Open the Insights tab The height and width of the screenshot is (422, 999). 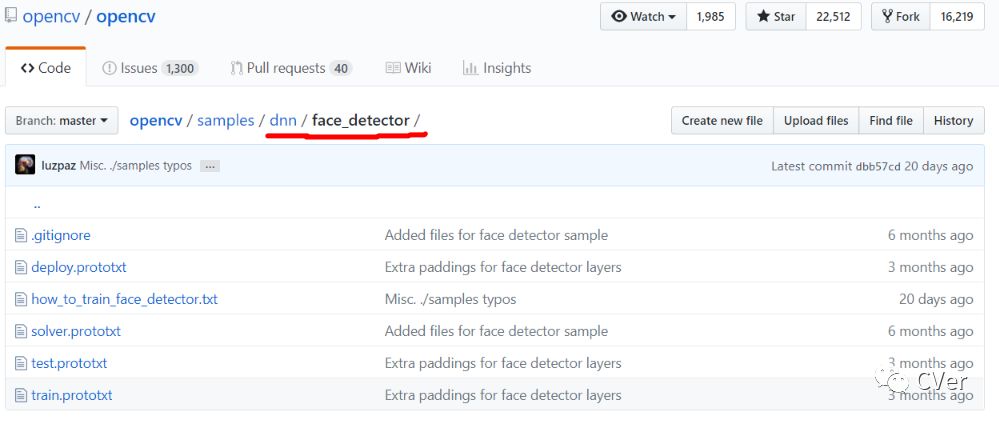coord(497,68)
